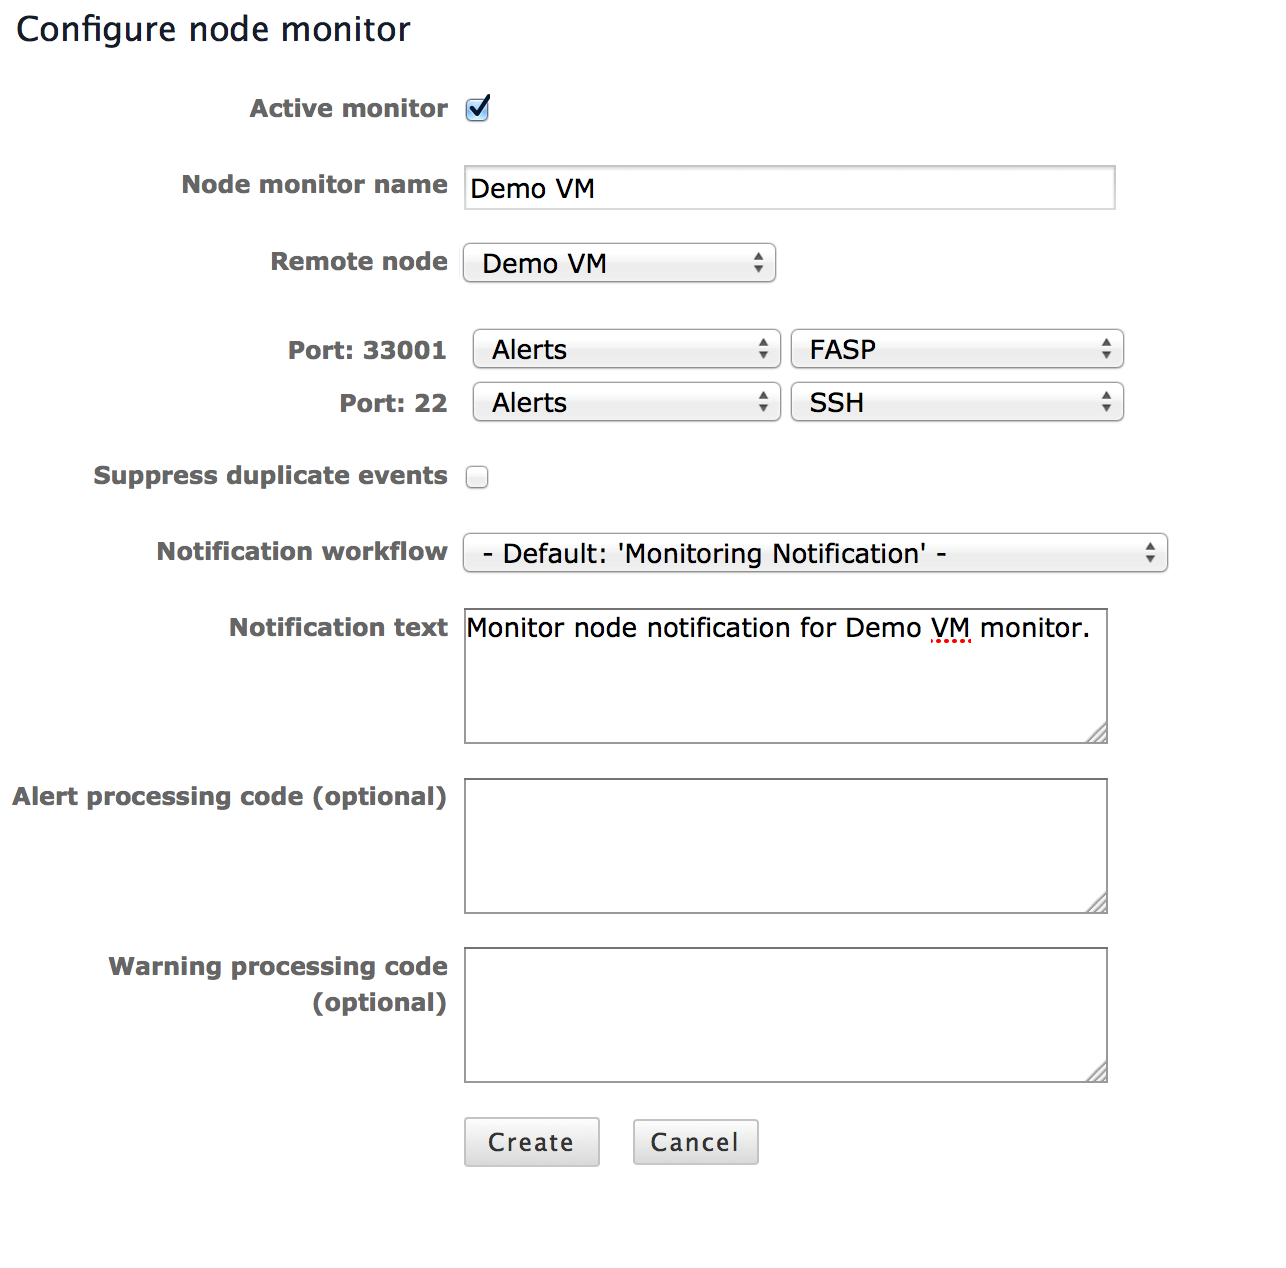Viewport: 1286px width, 1268px height.
Task: Grab Notification text resize handle
Action: (1098, 734)
